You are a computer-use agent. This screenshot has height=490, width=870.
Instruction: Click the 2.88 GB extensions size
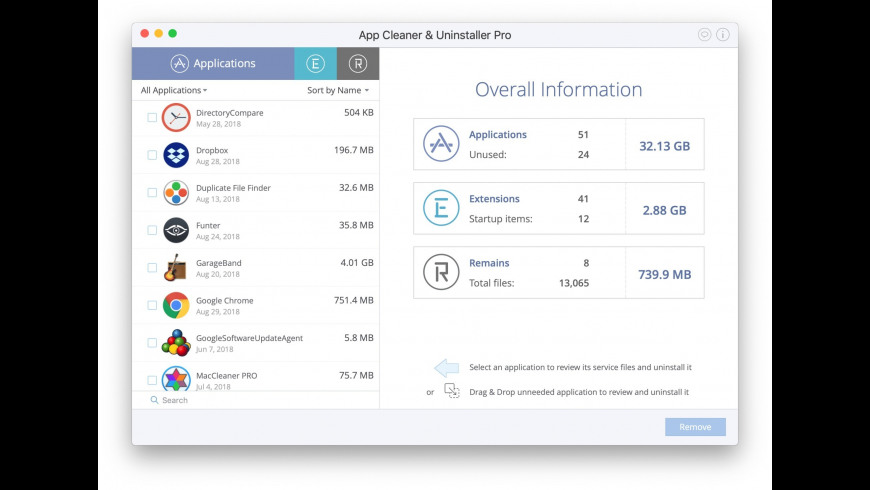point(665,210)
